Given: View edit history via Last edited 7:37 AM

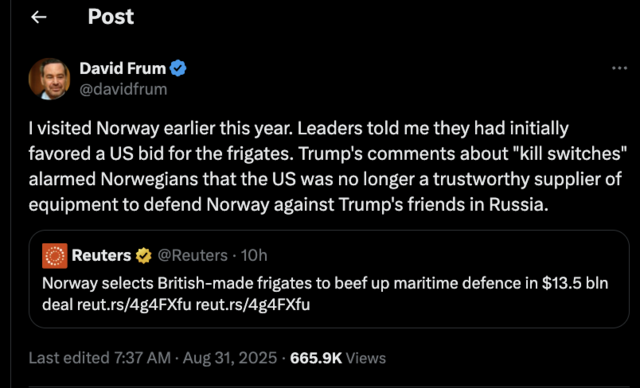Looking at the screenshot, I should point(100,358).
